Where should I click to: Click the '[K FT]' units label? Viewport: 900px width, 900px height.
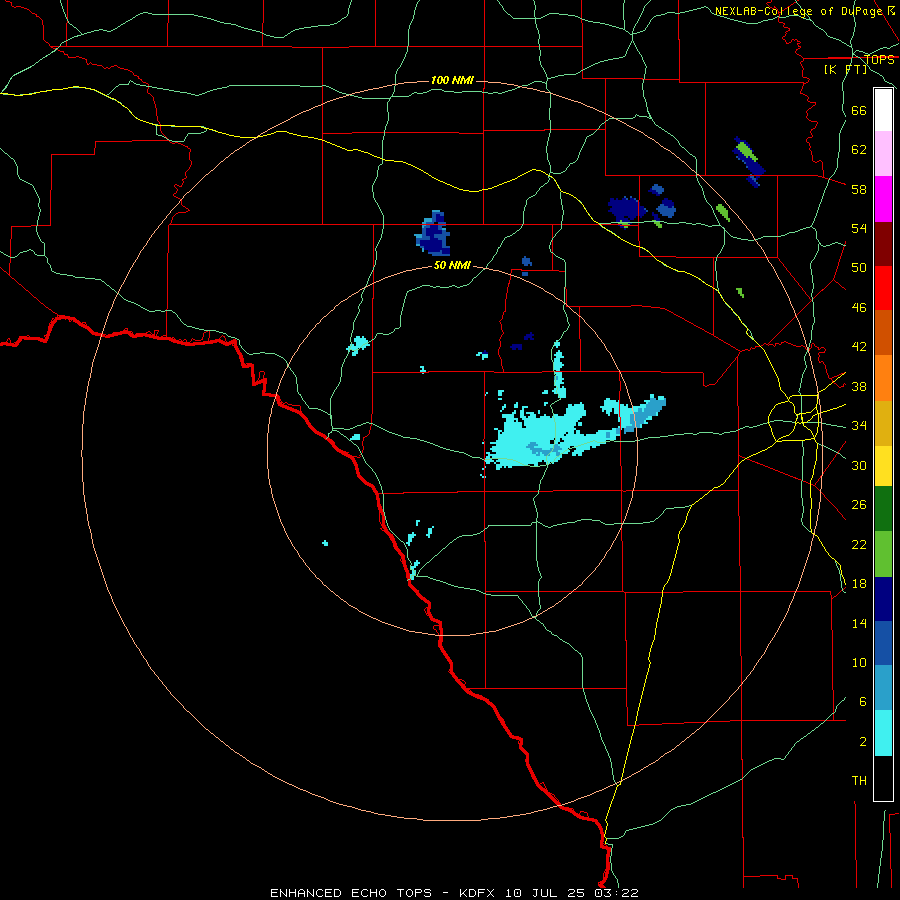coord(845,69)
